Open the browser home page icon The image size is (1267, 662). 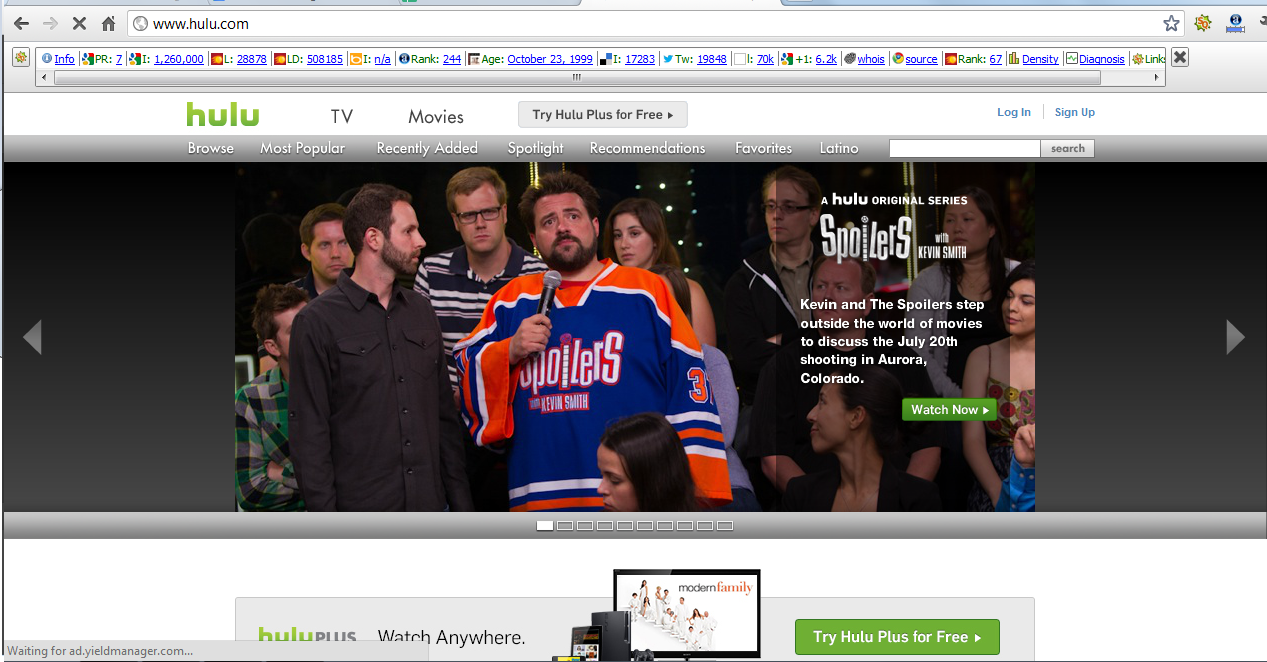(x=109, y=23)
